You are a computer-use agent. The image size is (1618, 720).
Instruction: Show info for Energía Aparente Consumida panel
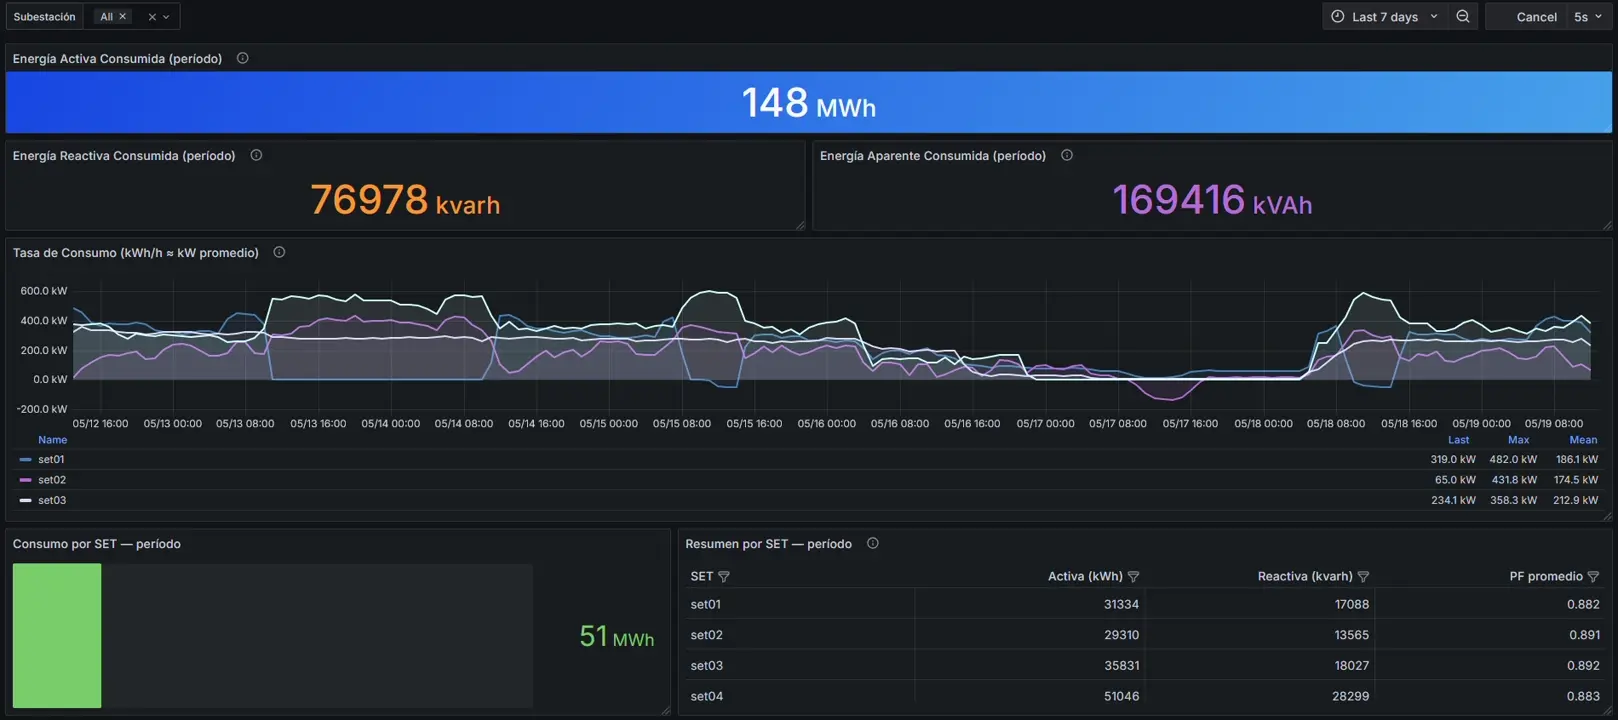[x=1067, y=156]
